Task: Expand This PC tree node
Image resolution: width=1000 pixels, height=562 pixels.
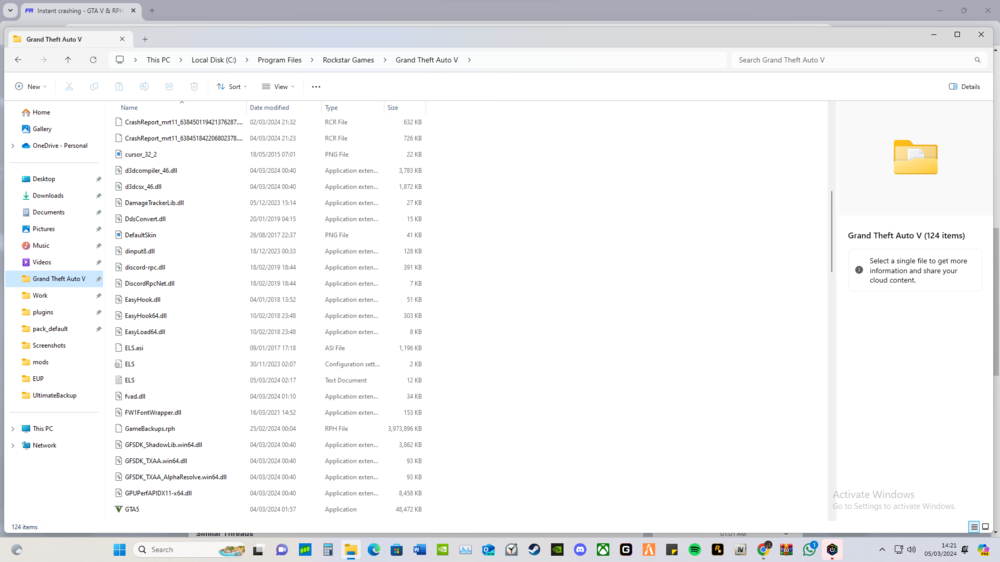Action: 13,429
